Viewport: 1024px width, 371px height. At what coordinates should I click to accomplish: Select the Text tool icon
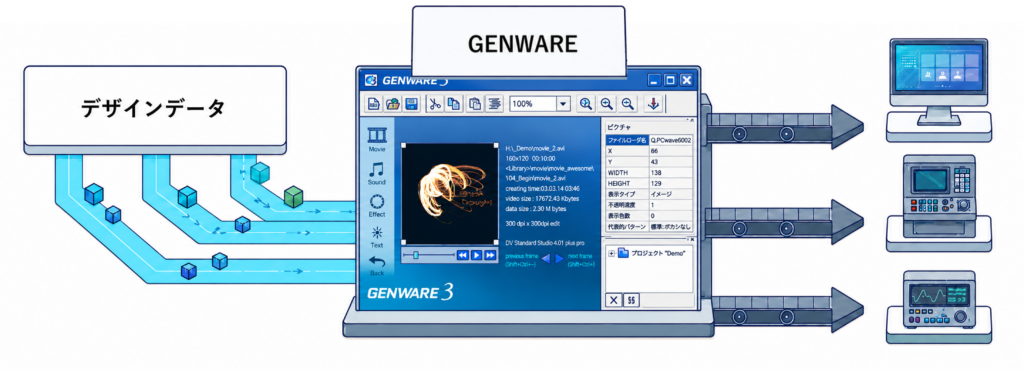(377, 233)
